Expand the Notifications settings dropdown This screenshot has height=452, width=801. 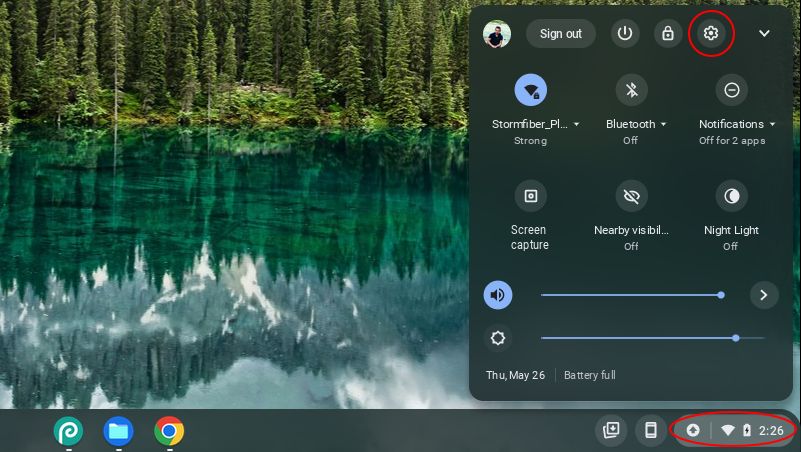737,124
